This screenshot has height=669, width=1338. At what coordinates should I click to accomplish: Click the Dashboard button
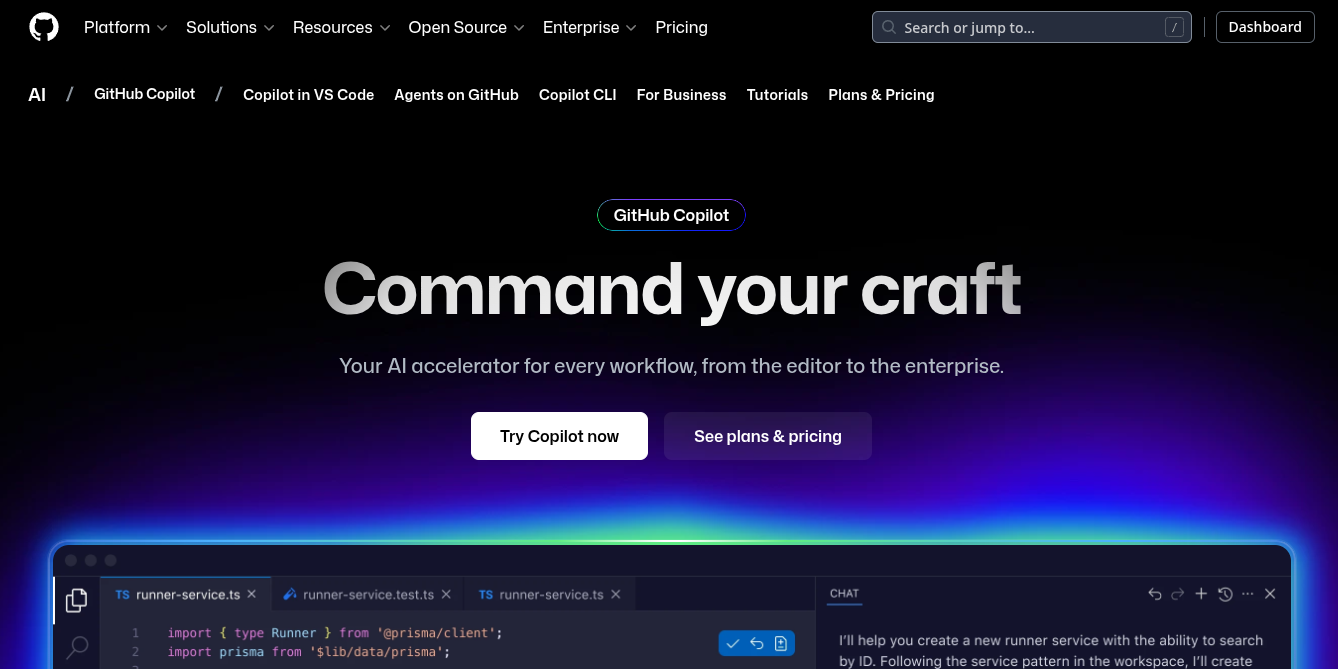pyautogui.click(x=1264, y=27)
